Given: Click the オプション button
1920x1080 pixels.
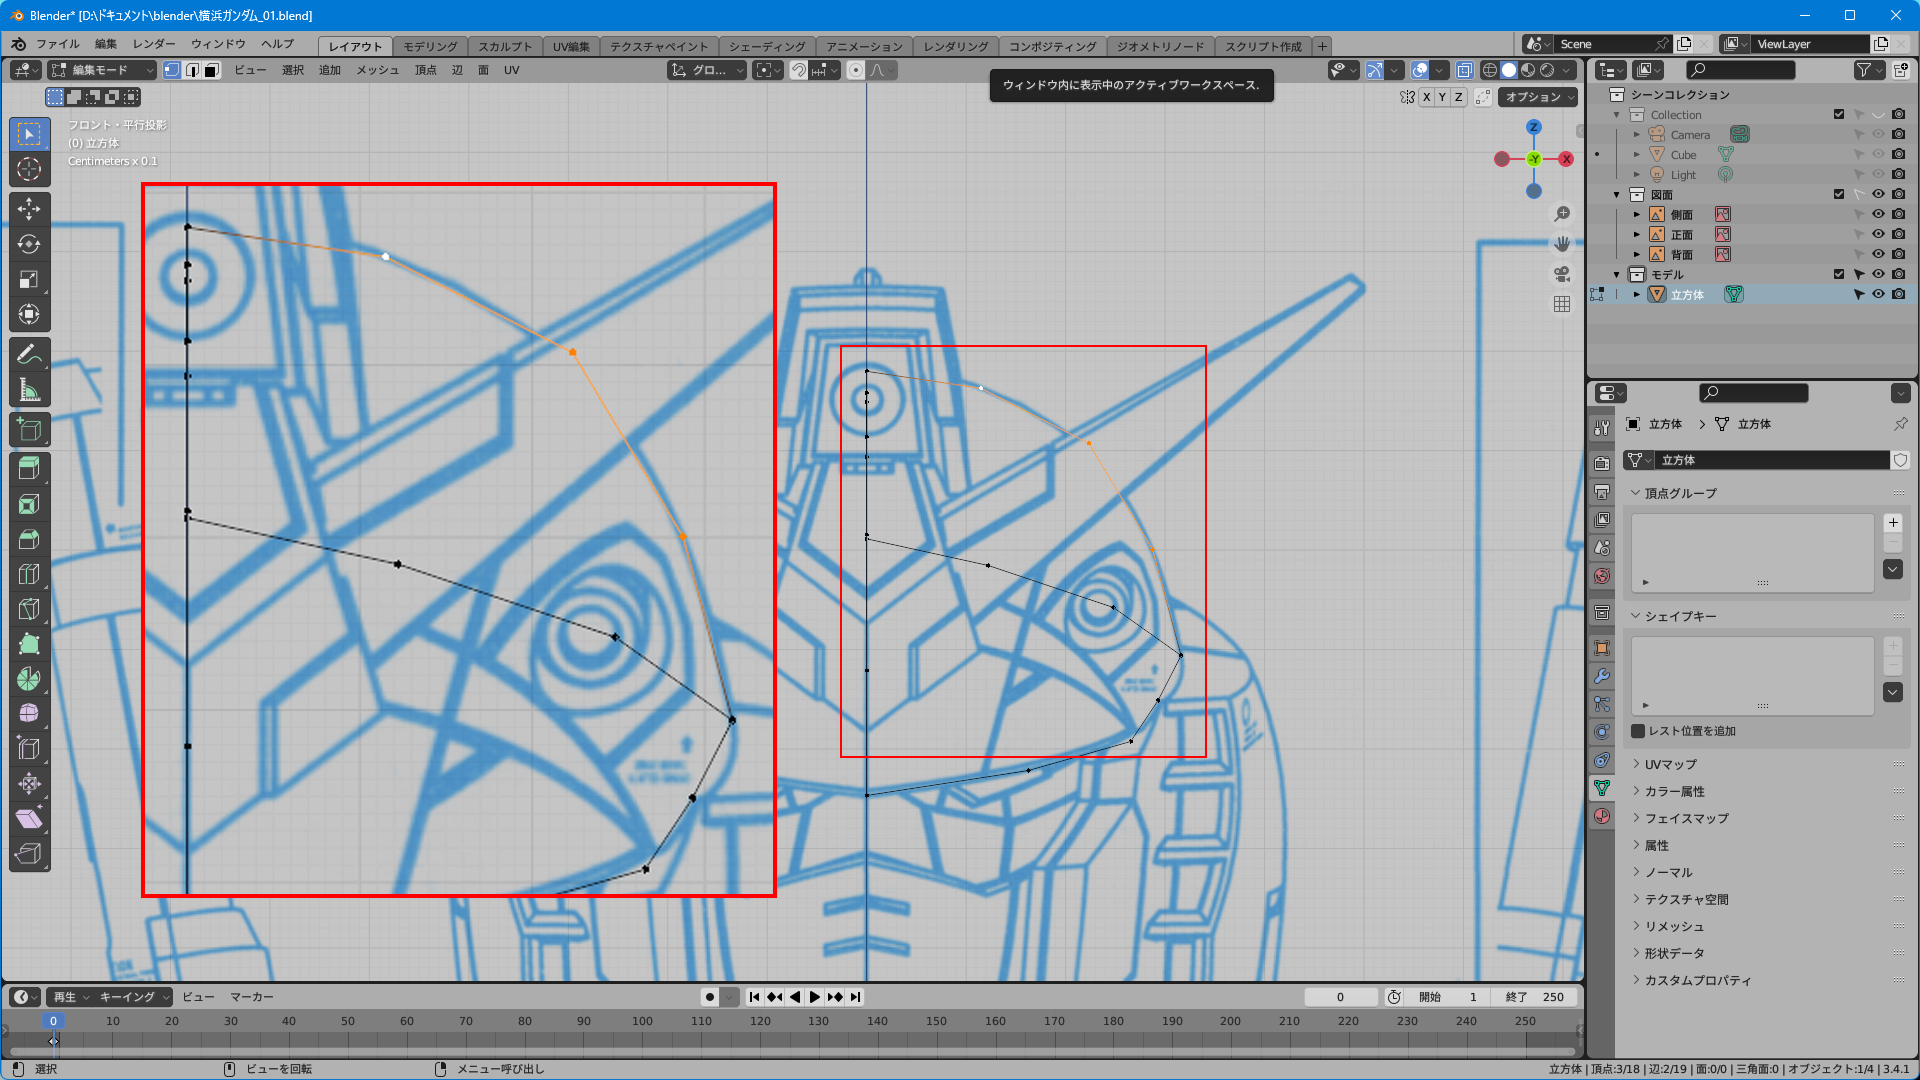Looking at the screenshot, I should point(1540,97).
